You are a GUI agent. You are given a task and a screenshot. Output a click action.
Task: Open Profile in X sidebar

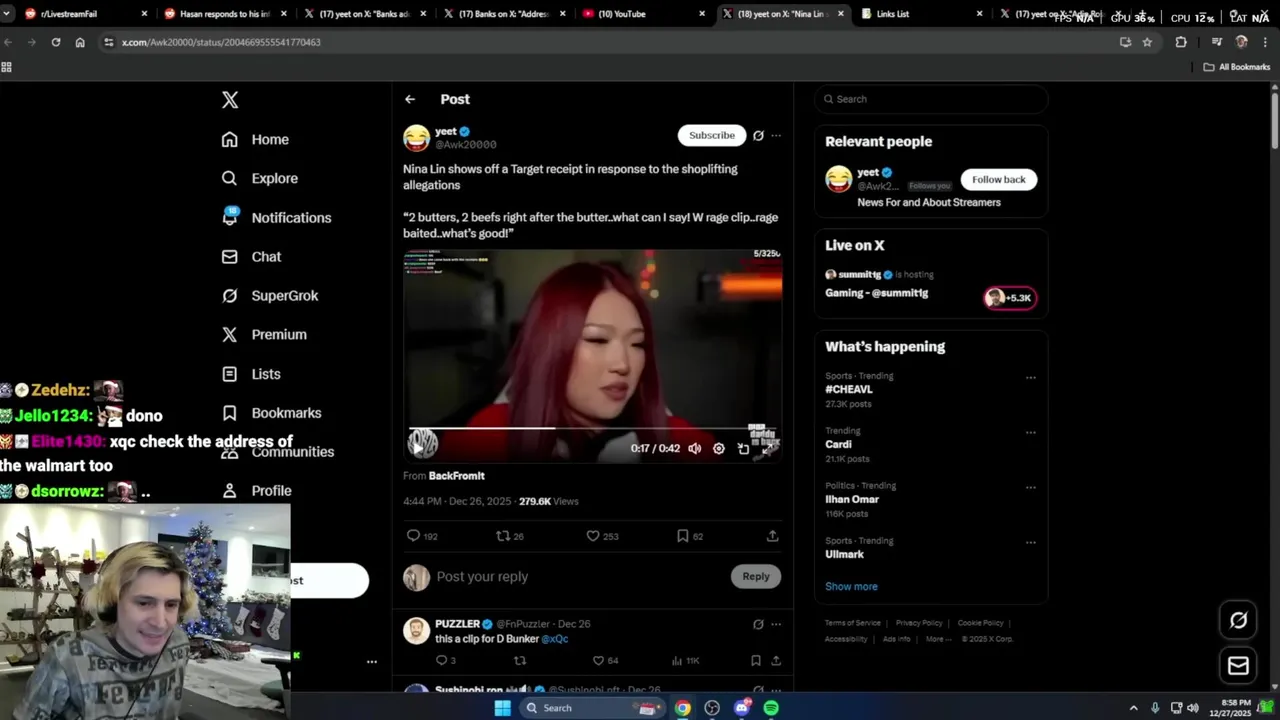(257, 491)
